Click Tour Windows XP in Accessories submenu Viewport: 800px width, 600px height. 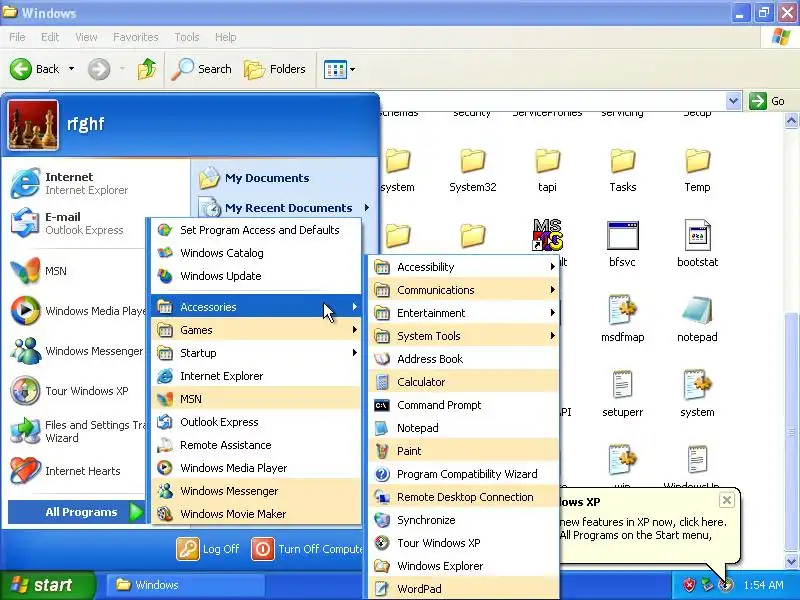coord(463,542)
